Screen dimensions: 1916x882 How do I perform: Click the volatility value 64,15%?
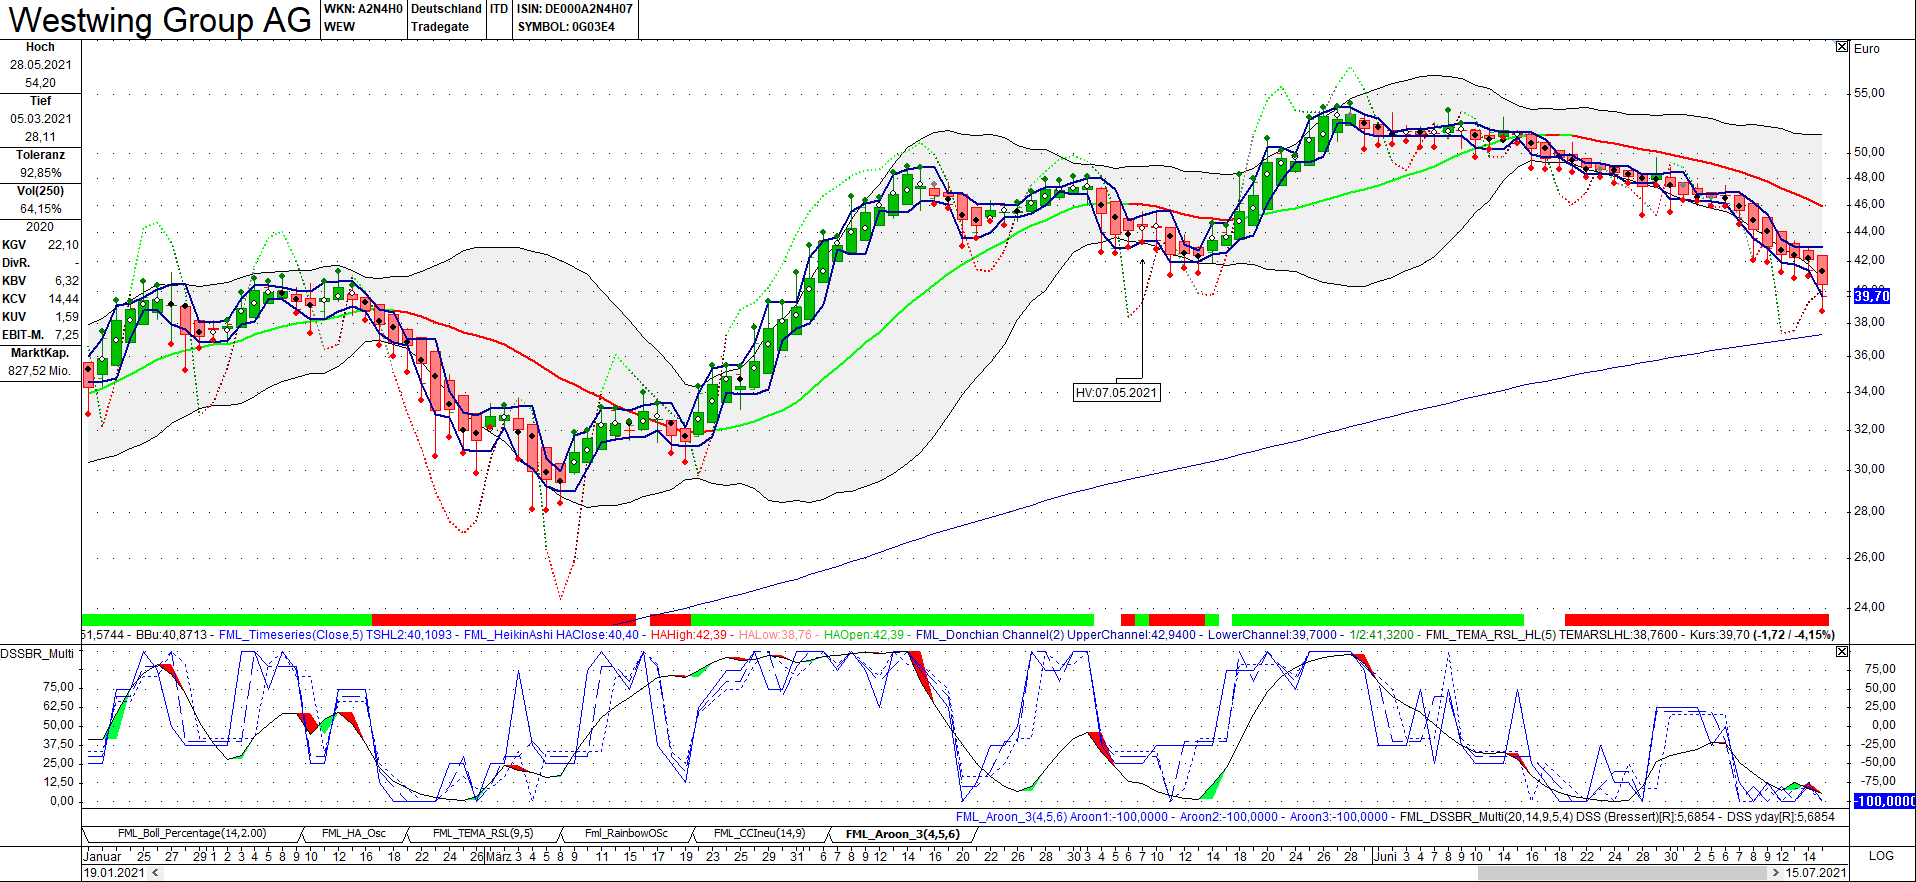41,209
